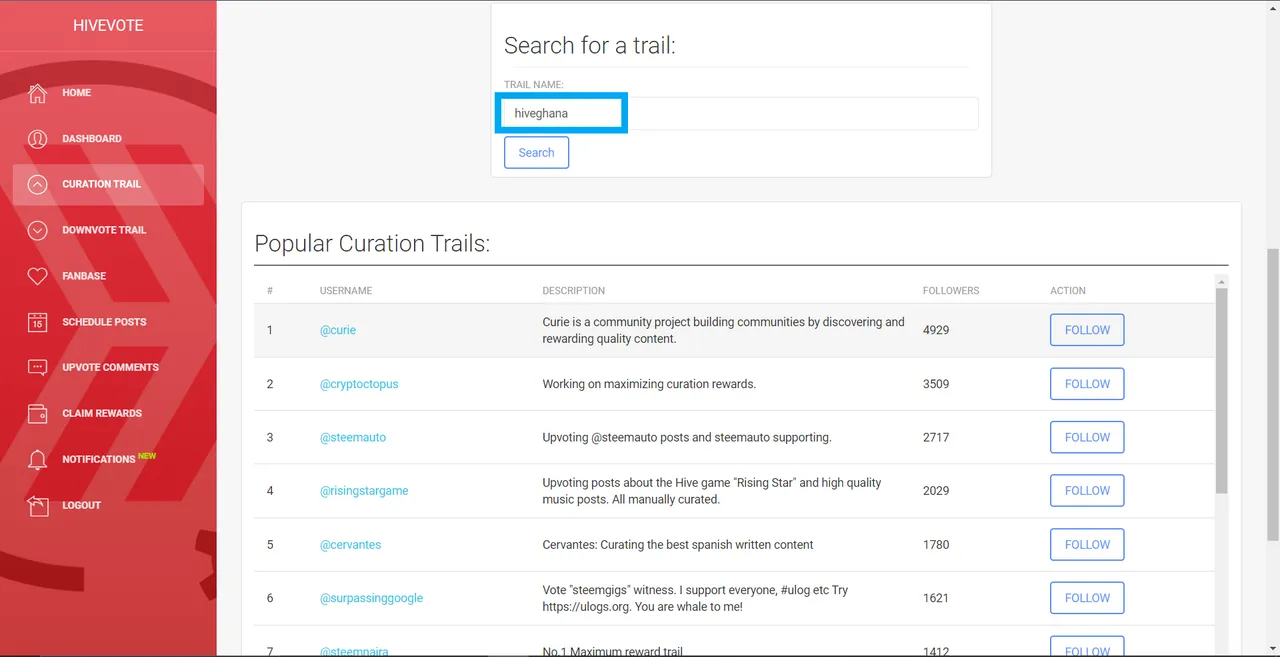Image resolution: width=1280 pixels, height=657 pixels.
Task: Open the @curie username link
Action: click(x=338, y=330)
